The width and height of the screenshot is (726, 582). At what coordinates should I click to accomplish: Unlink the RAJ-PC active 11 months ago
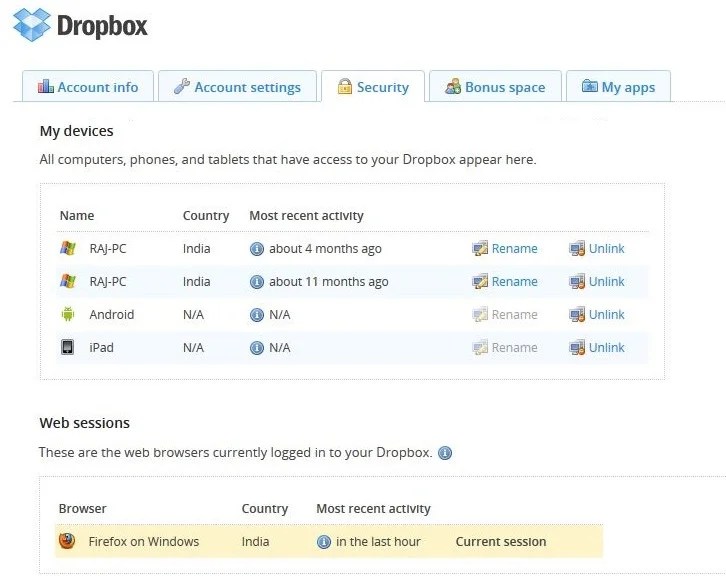(607, 282)
